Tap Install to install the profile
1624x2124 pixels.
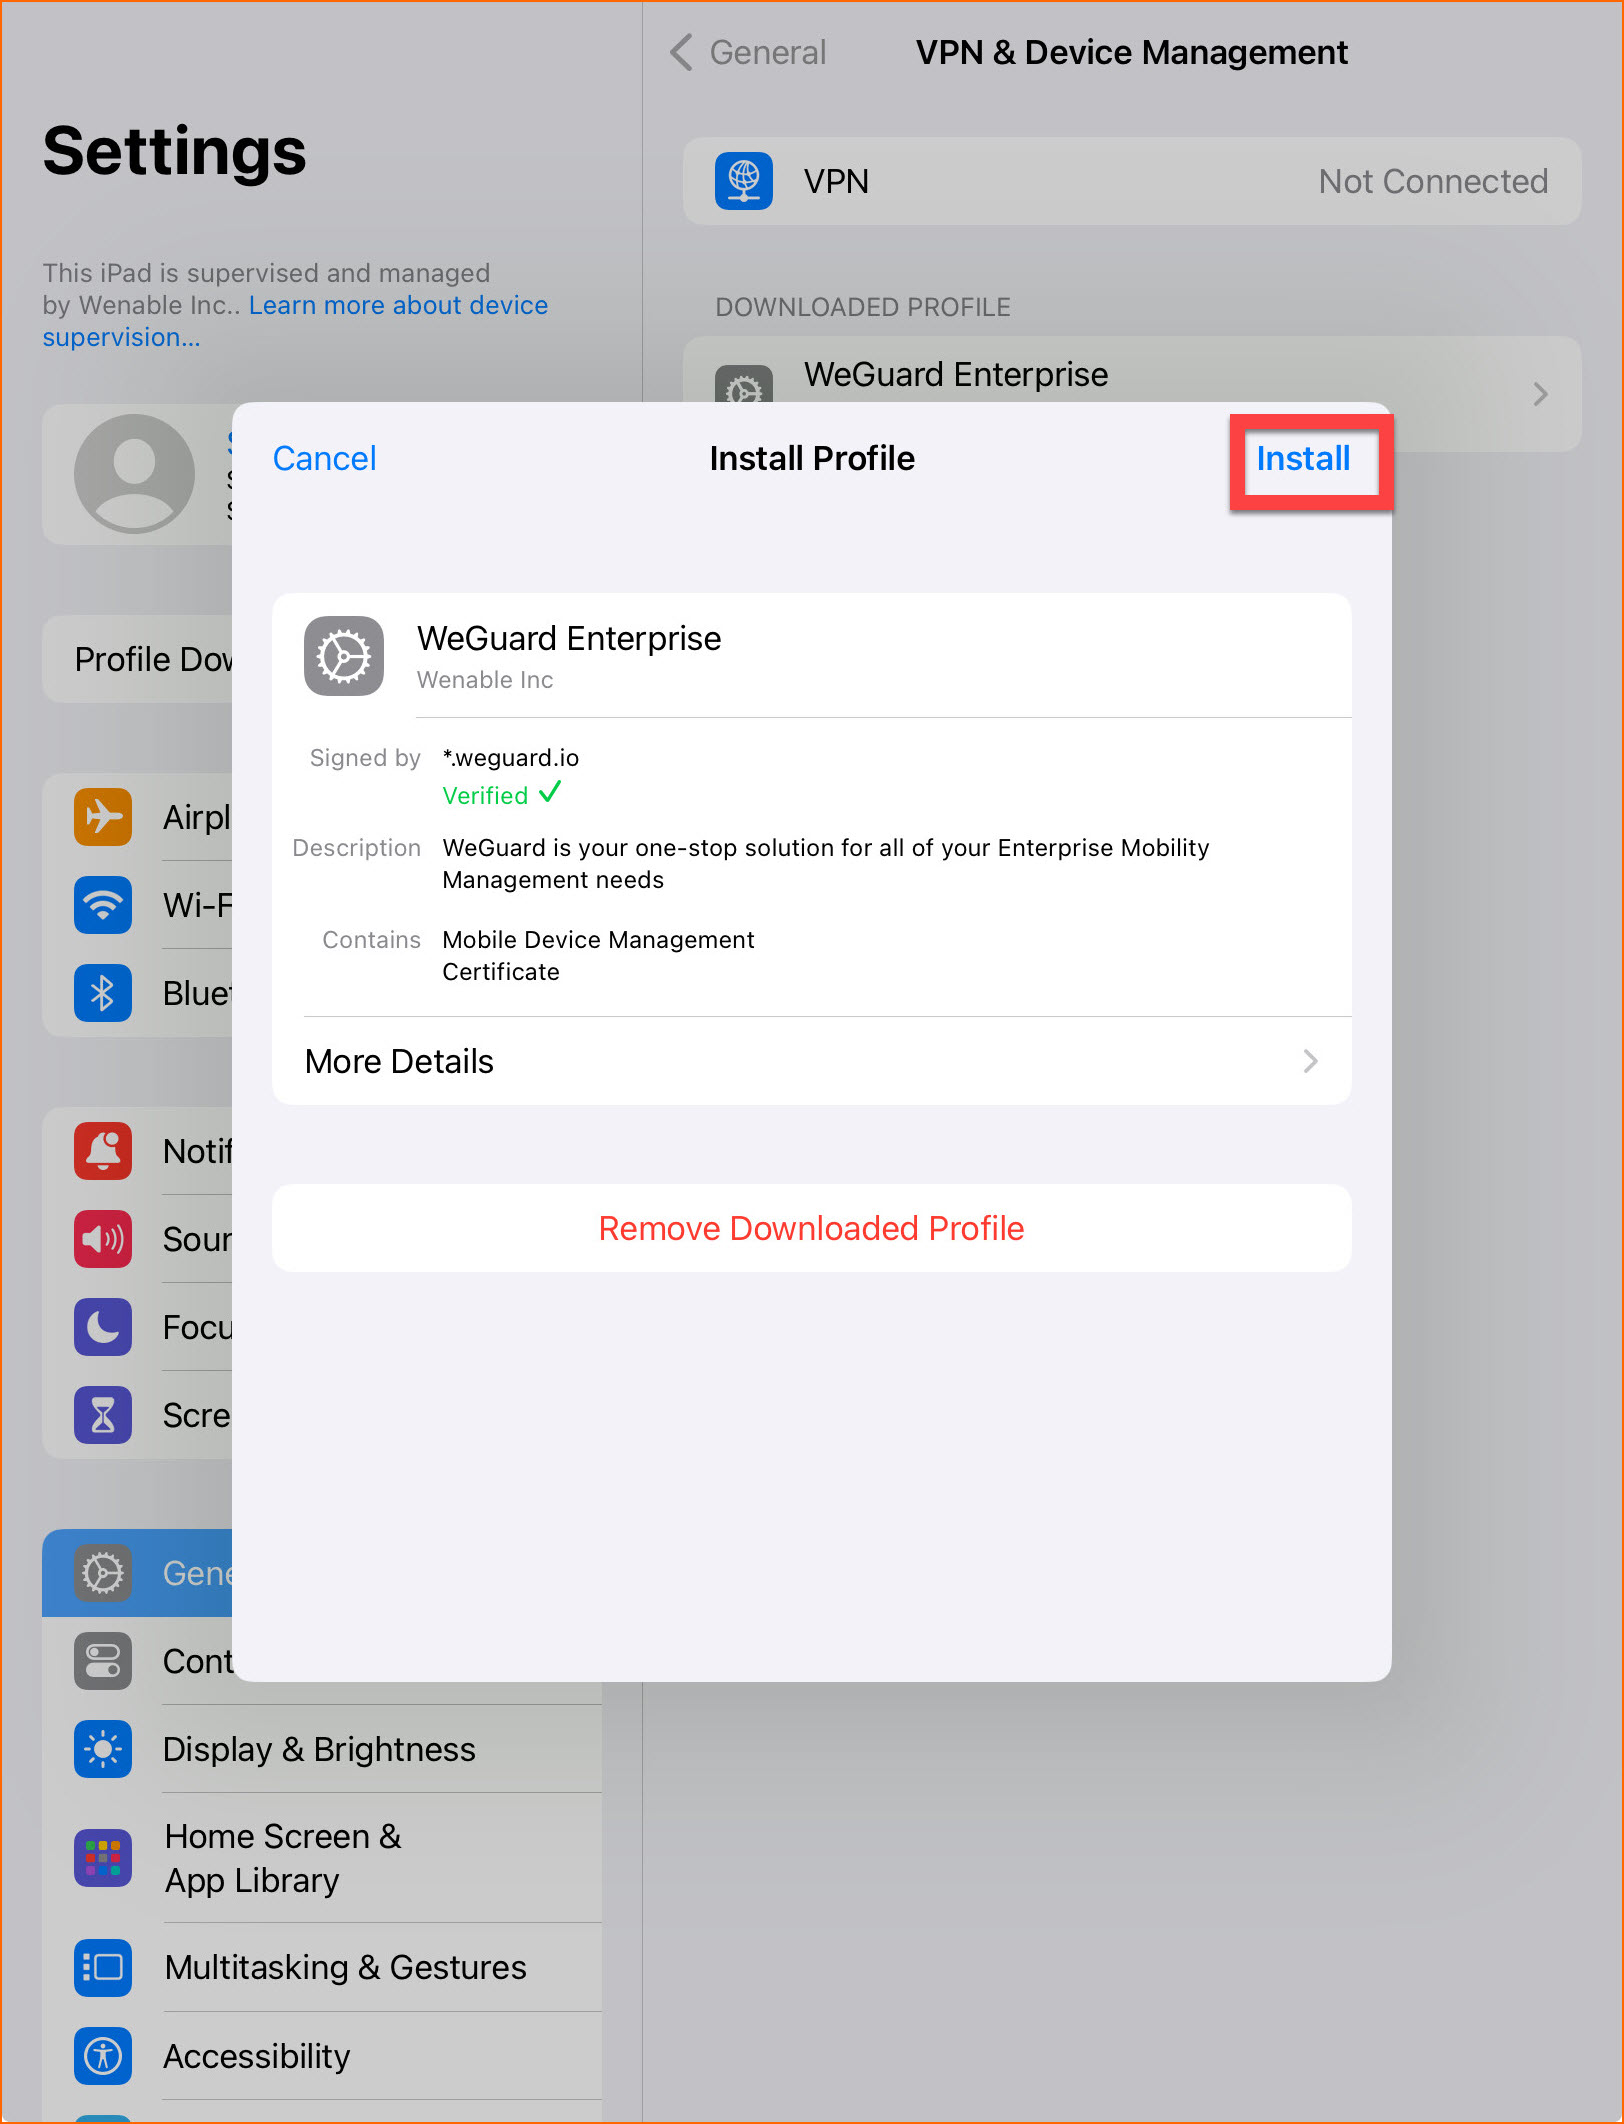1303,459
